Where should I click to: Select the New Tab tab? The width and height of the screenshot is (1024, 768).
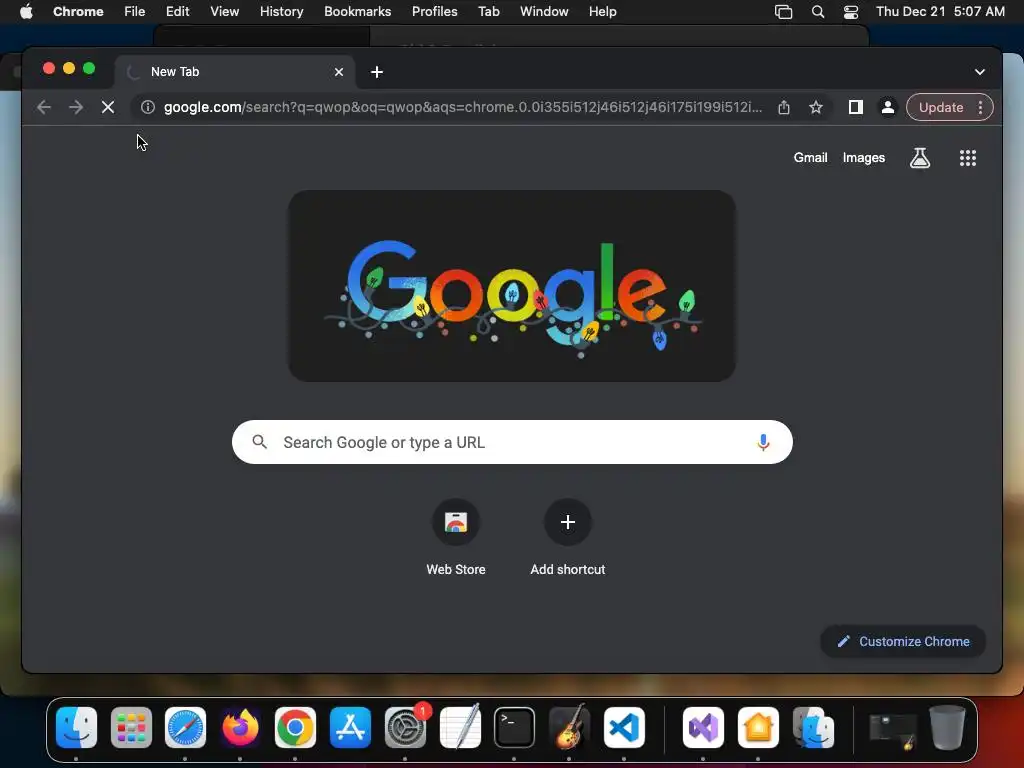pyautogui.click(x=235, y=72)
